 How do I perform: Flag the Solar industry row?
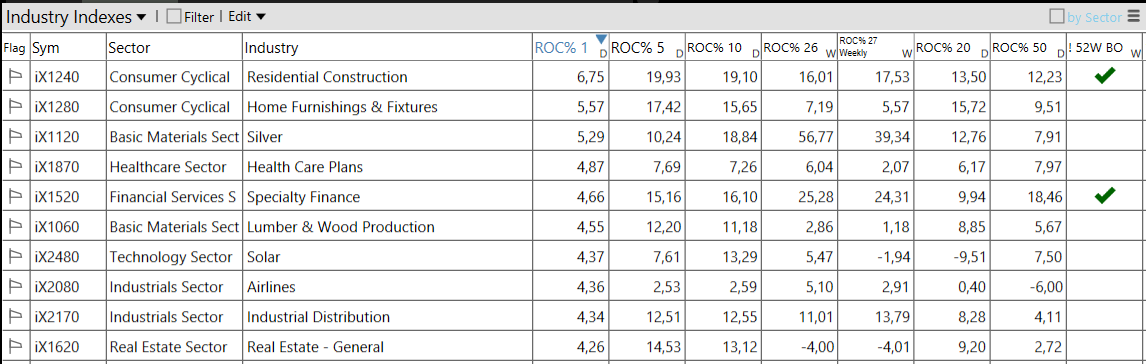click(x=15, y=257)
